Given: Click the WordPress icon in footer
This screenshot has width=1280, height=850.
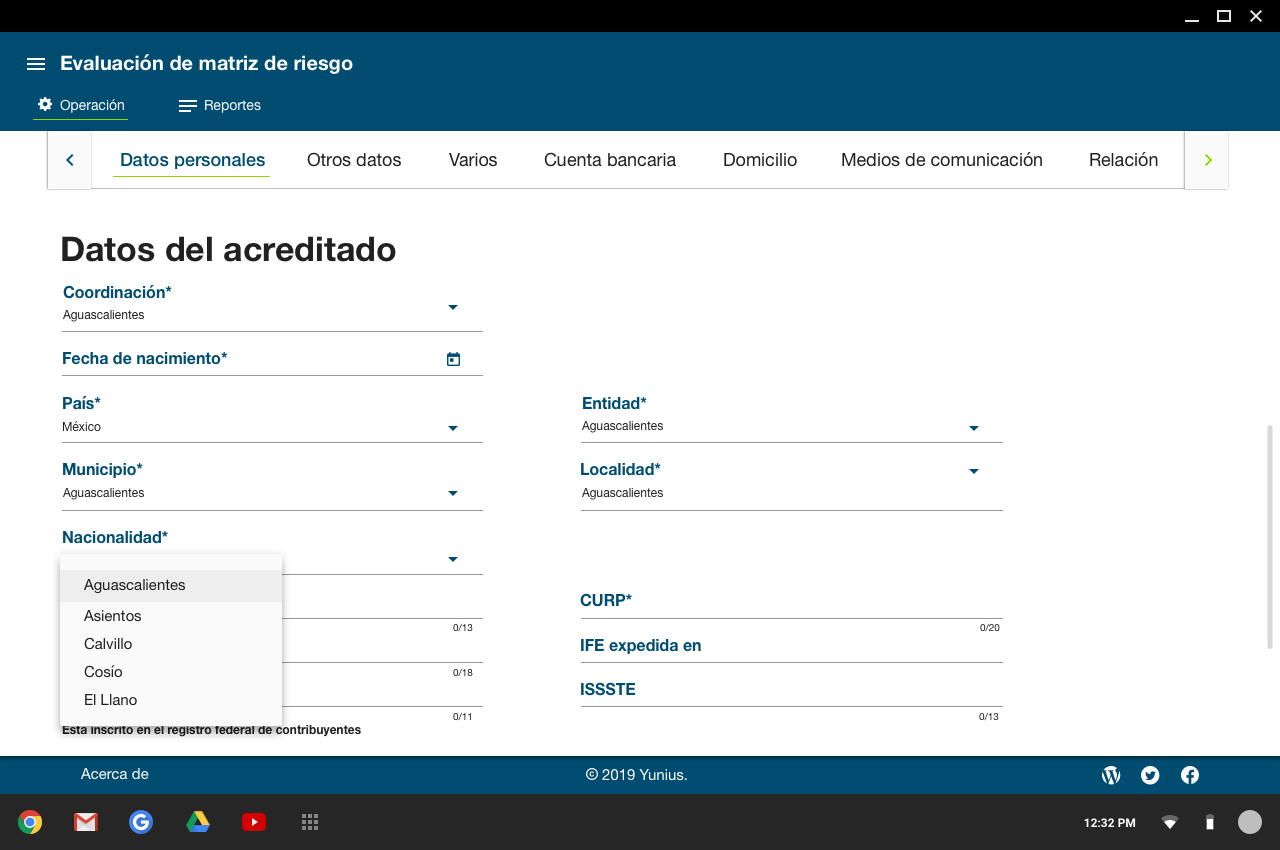Looking at the screenshot, I should 1110,775.
